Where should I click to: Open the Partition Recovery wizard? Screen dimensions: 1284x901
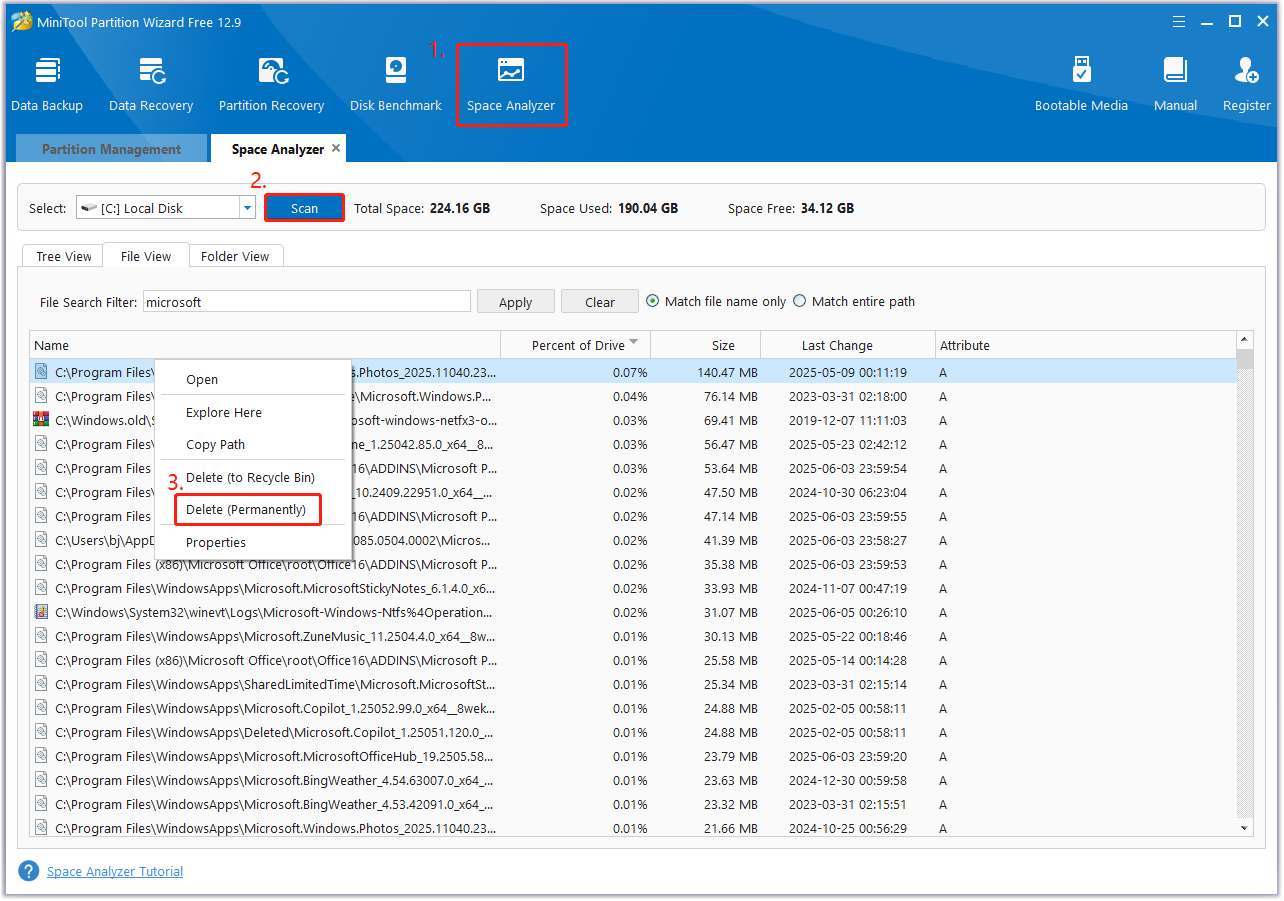point(271,84)
